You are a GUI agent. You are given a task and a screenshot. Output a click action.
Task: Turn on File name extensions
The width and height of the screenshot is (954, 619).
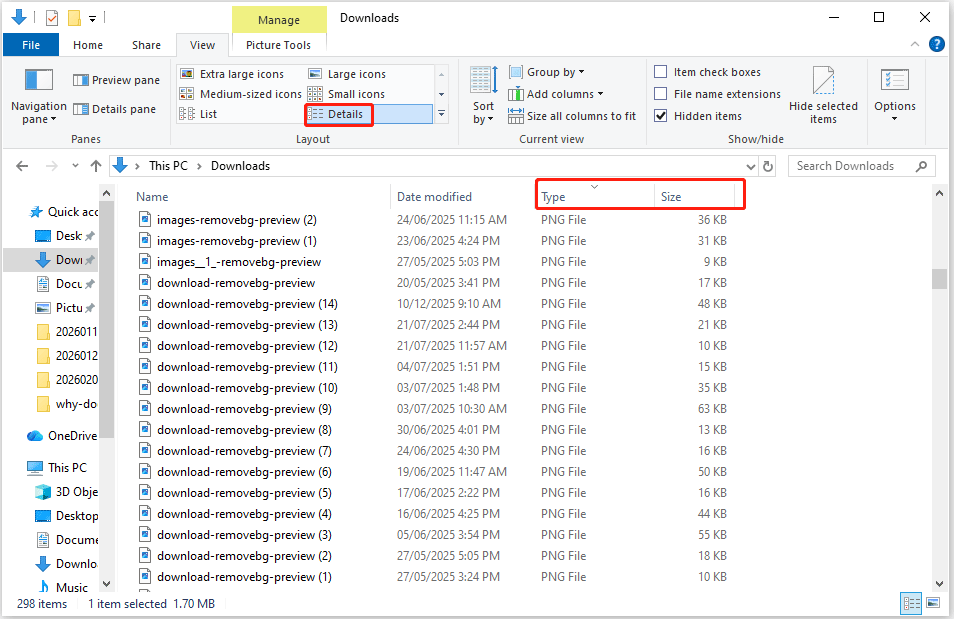(661, 93)
